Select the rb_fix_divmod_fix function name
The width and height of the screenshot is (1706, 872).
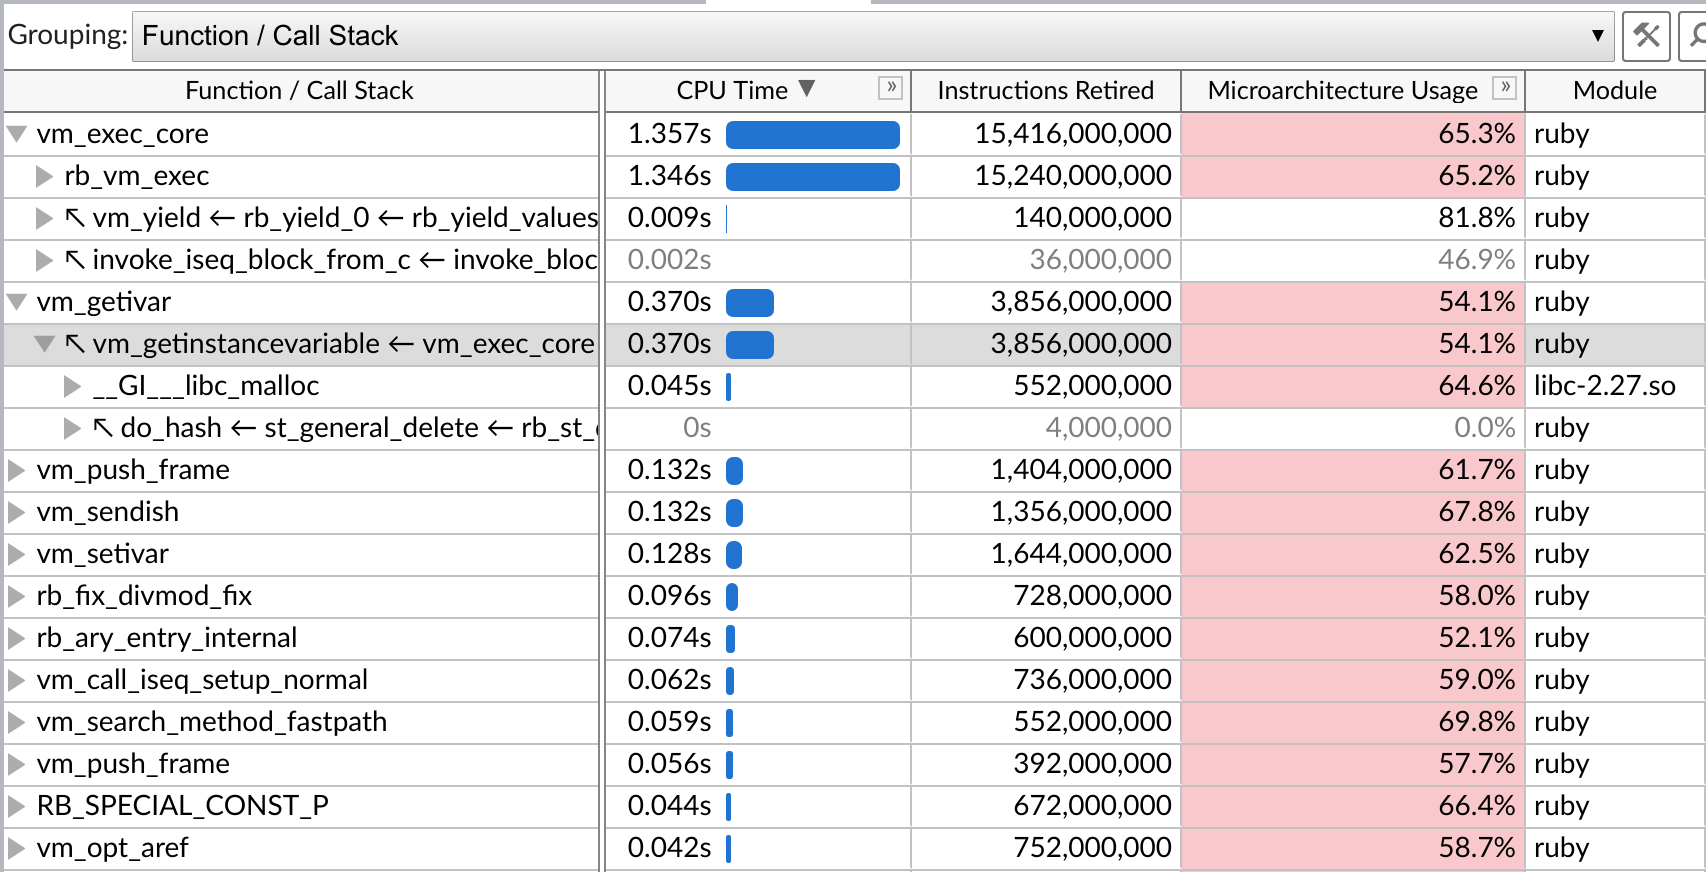coord(145,596)
